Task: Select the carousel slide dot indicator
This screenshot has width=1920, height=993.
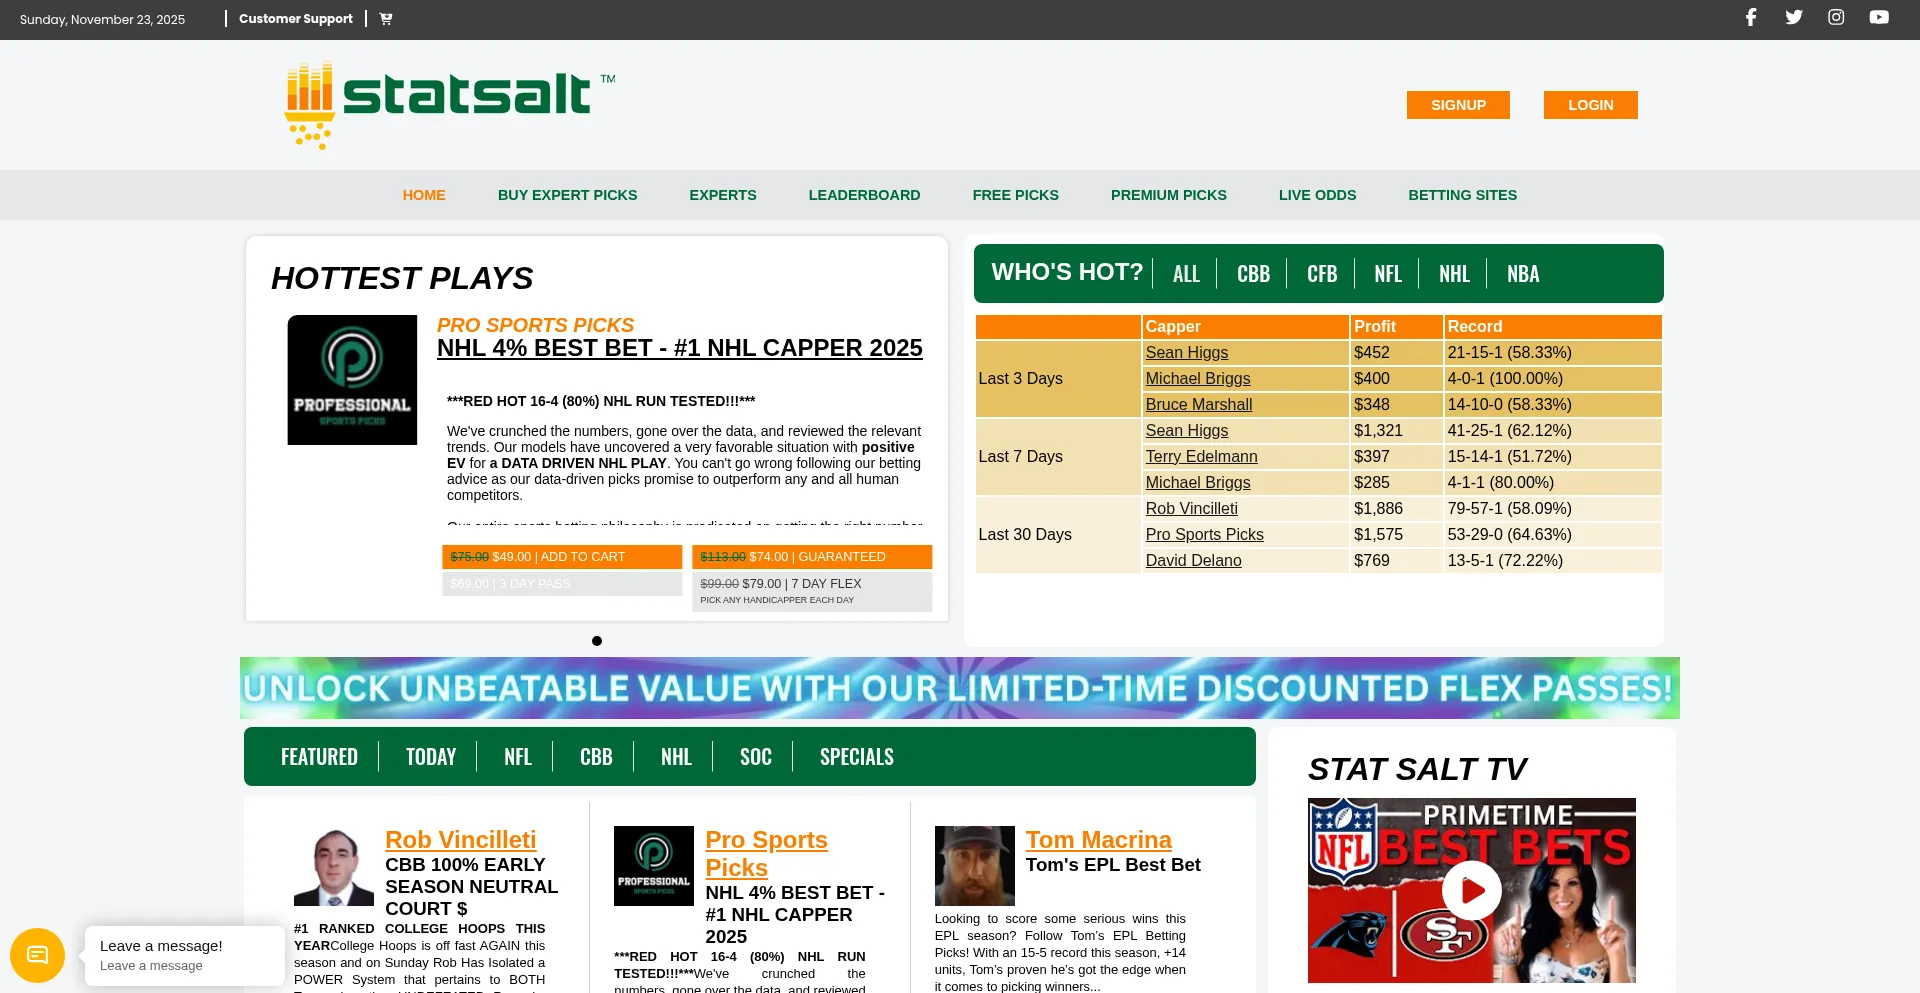Action: click(597, 641)
